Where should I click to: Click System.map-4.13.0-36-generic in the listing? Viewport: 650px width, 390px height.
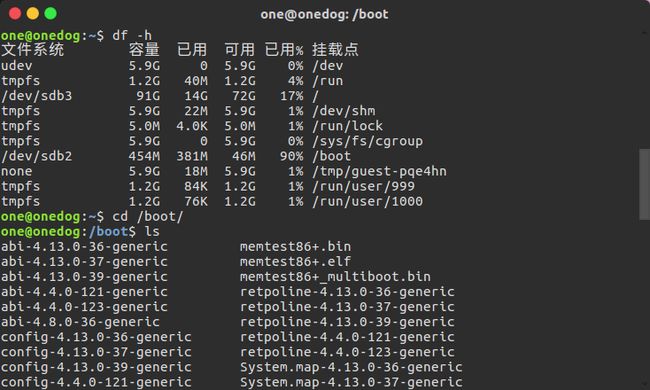point(351,367)
